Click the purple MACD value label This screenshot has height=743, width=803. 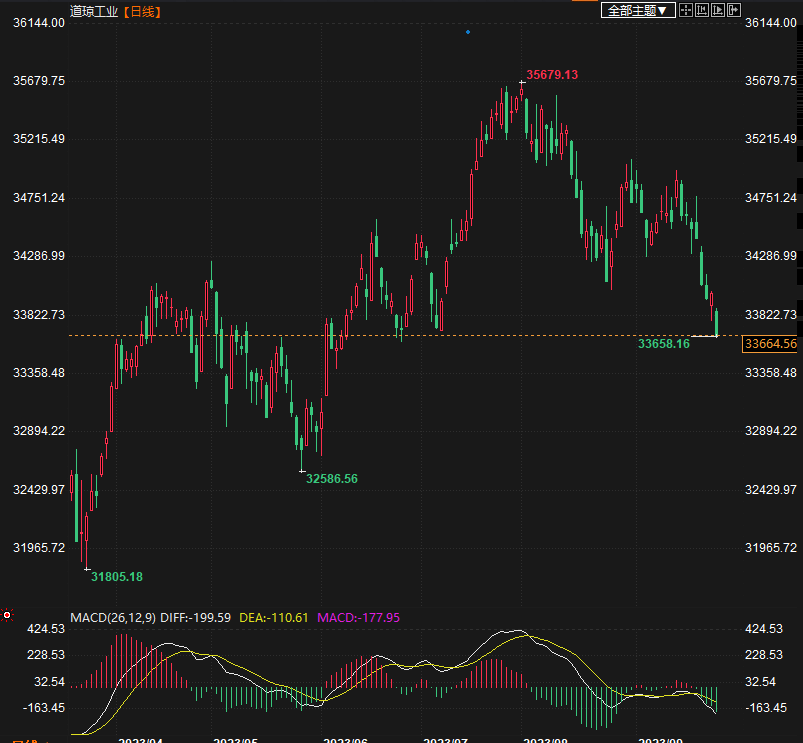358,617
